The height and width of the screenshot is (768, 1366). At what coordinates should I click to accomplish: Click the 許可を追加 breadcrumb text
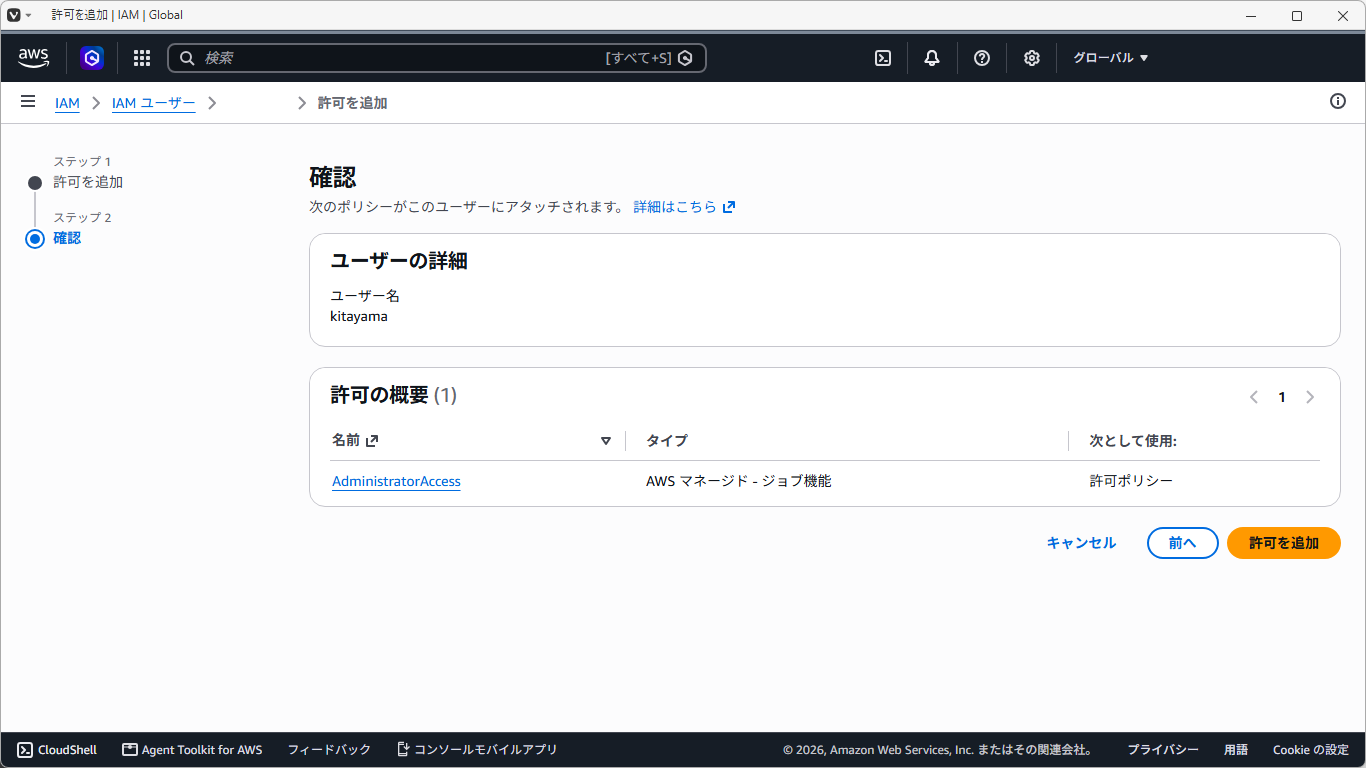tap(353, 103)
